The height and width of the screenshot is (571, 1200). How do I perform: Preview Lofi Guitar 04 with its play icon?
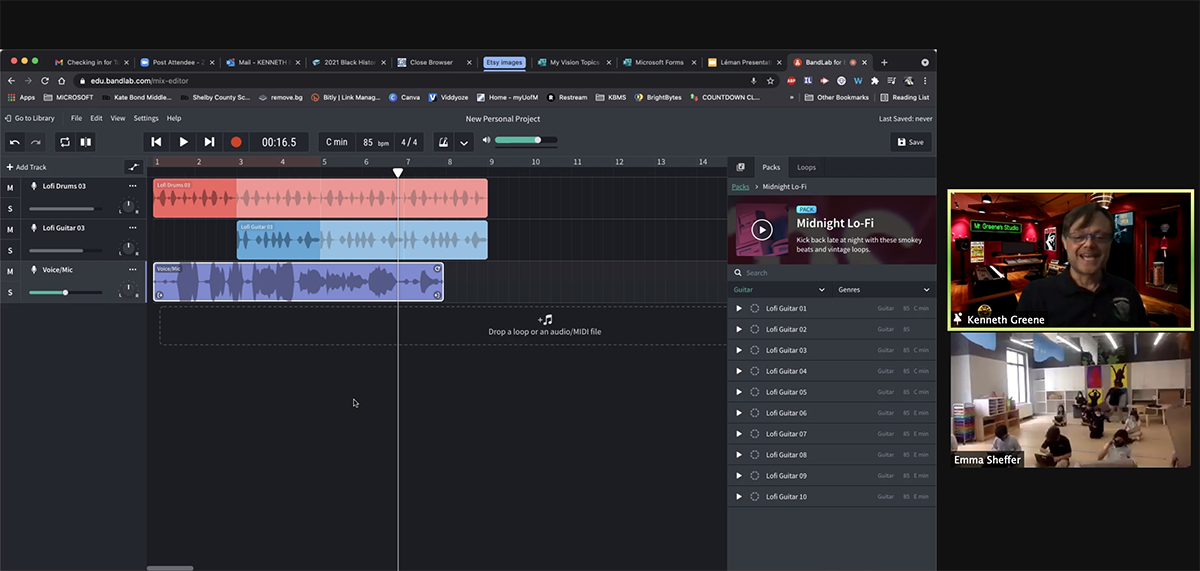(x=739, y=371)
